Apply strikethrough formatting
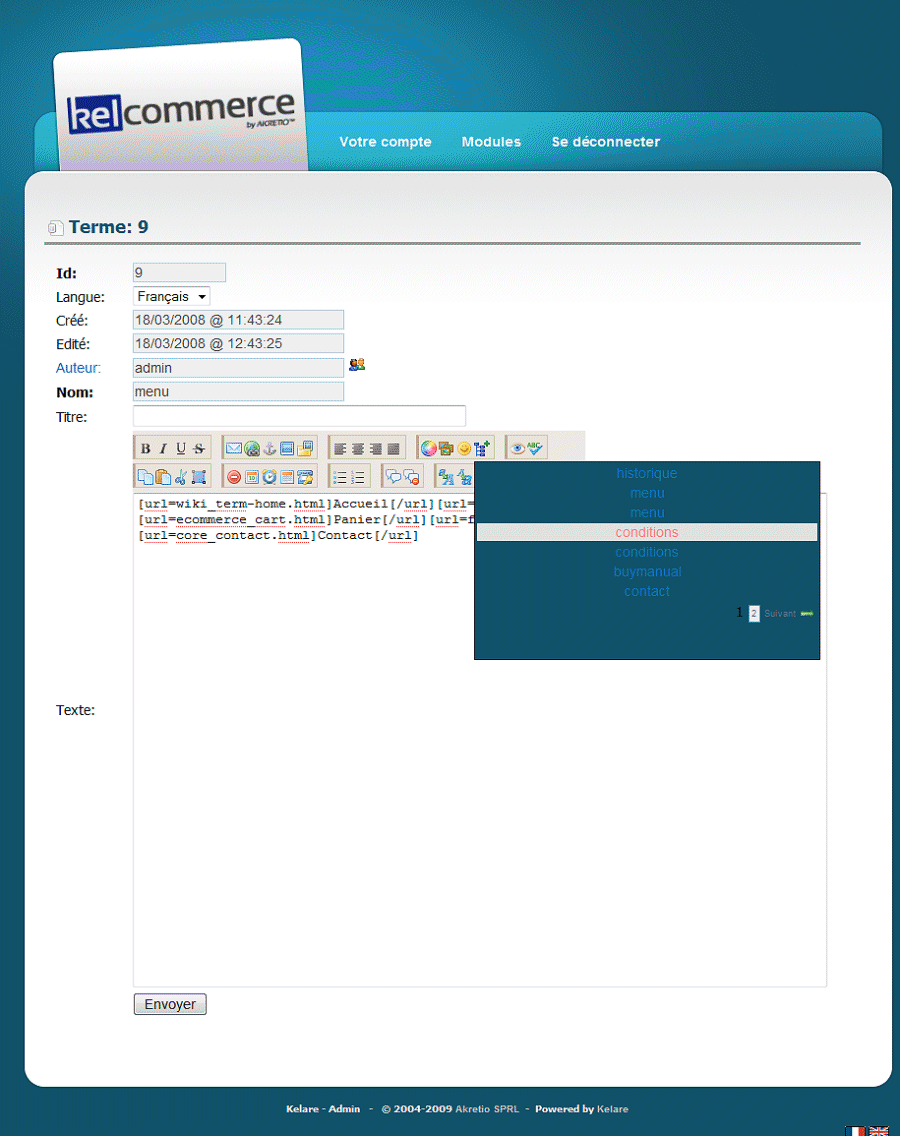The width and height of the screenshot is (900, 1136). click(x=199, y=449)
